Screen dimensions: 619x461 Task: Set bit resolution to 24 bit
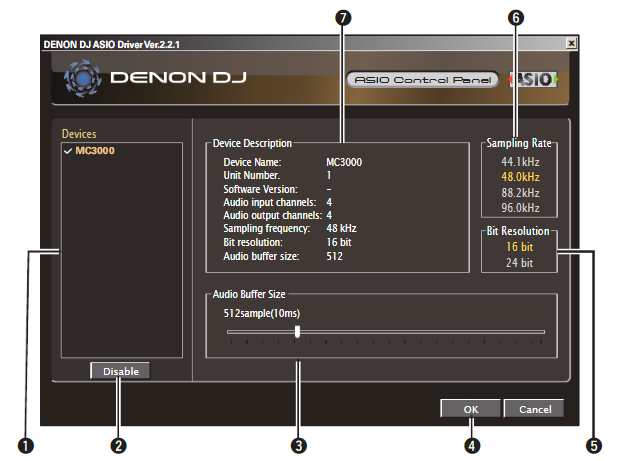click(x=520, y=262)
